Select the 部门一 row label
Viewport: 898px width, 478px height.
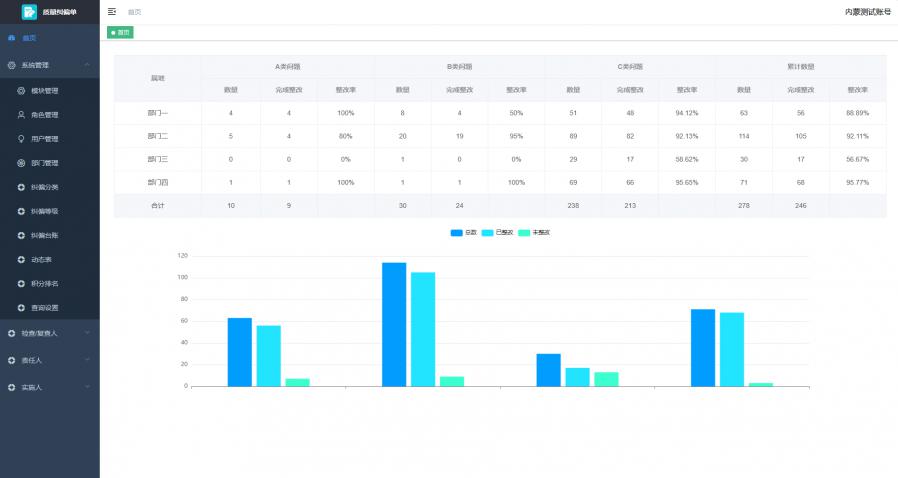157,113
